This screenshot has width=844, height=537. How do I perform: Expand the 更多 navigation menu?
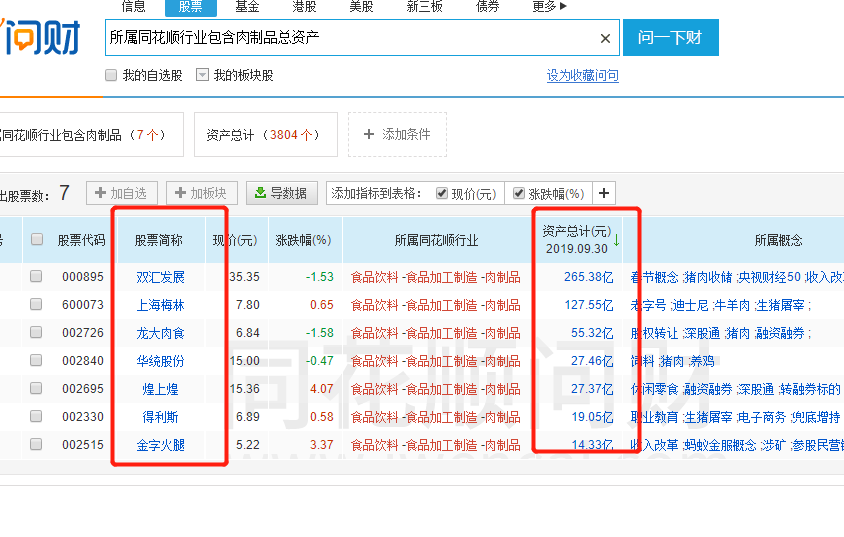[x=549, y=6]
